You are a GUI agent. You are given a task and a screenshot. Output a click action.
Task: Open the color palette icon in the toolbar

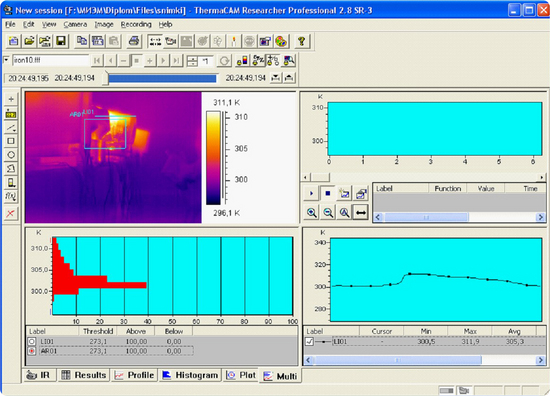pos(281,41)
